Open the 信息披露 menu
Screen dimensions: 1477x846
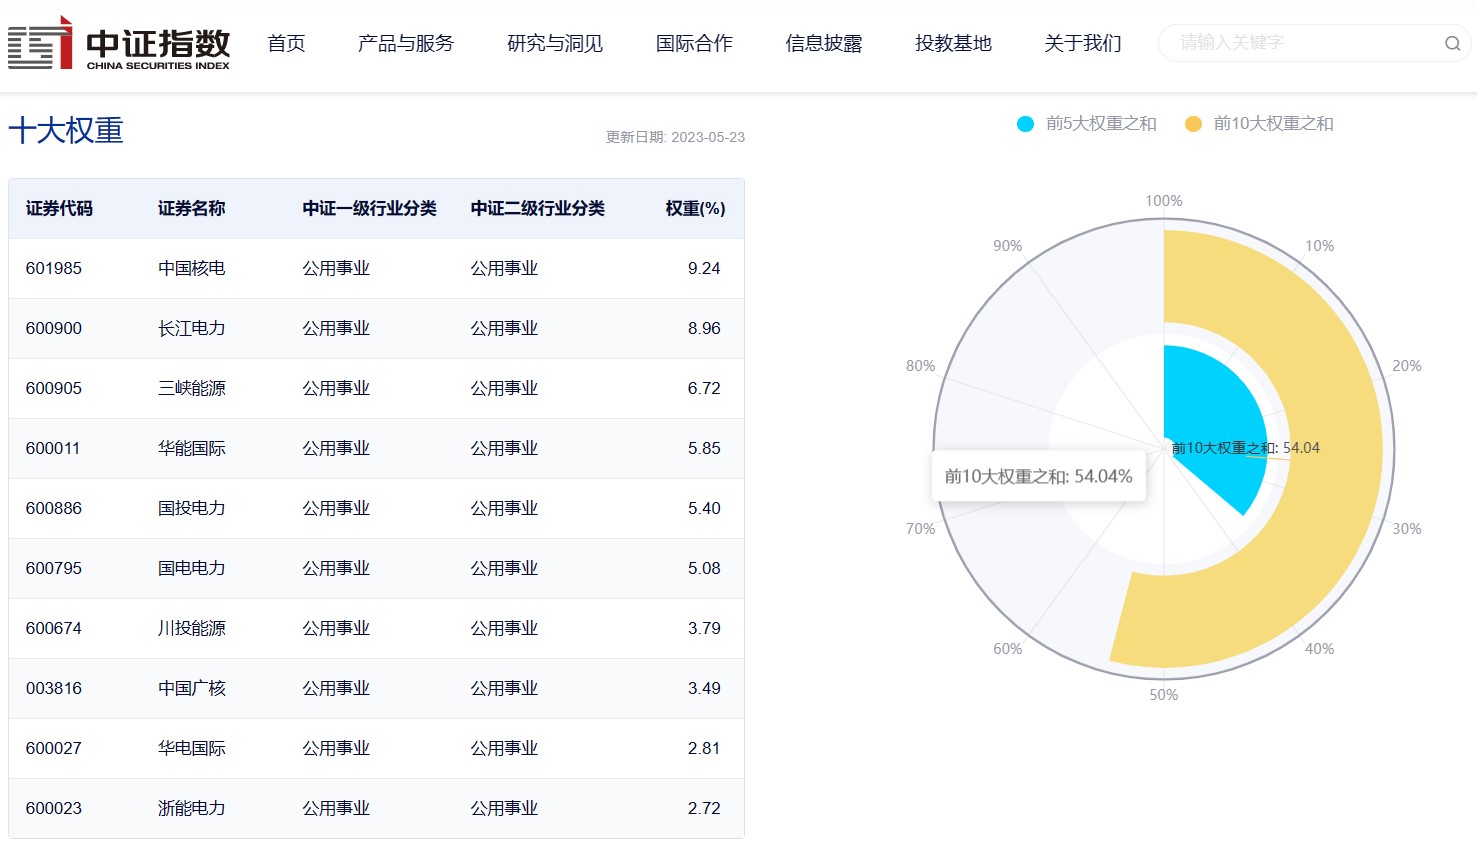824,43
